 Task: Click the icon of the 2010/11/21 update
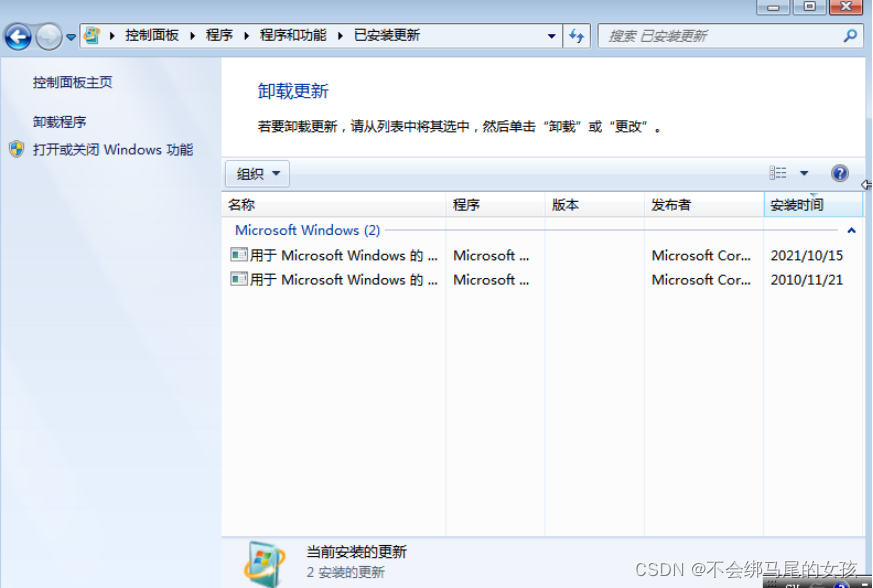click(239, 279)
